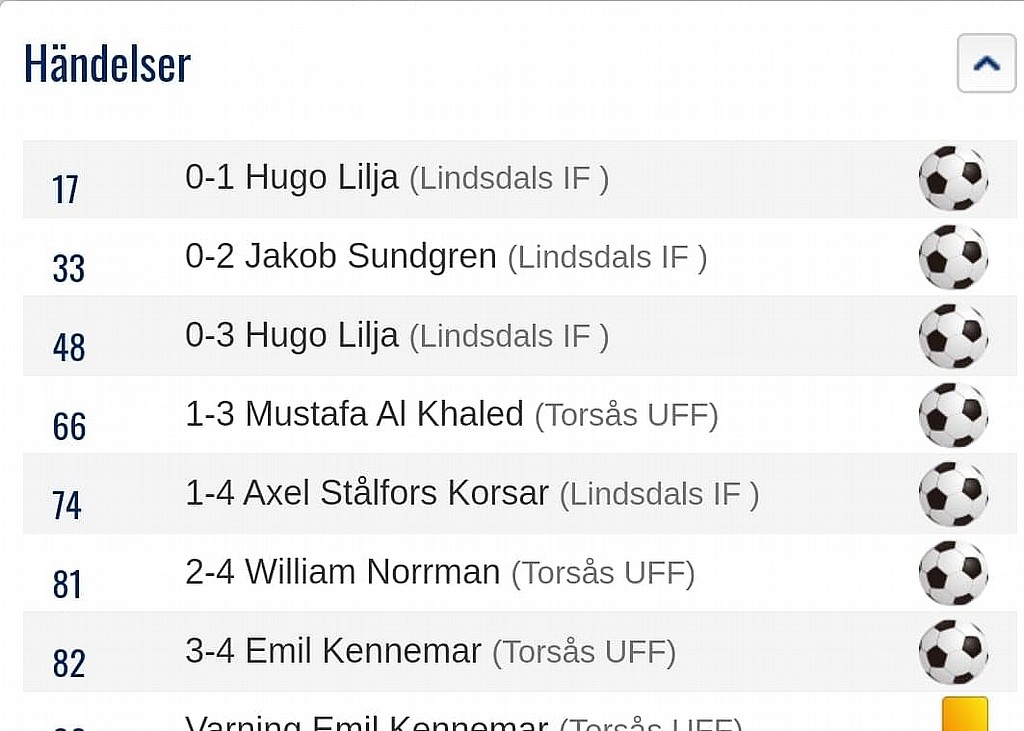Click the Händelser section heading
The height and width of the screenshot is (731, 1024).
click(108, 64)
